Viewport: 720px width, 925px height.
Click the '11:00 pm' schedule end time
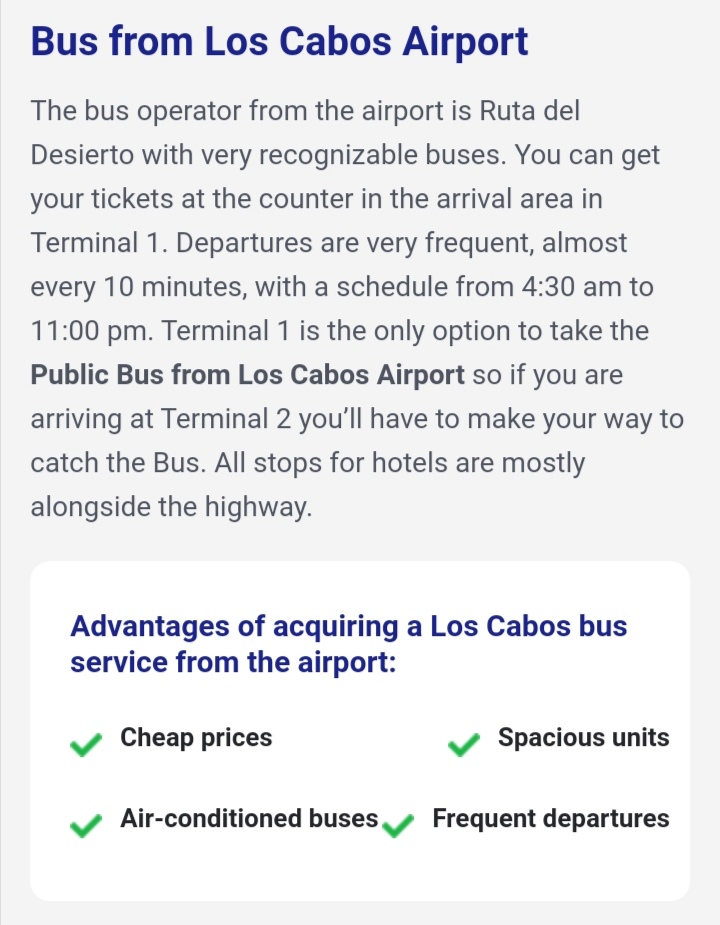tap(91, 331)
